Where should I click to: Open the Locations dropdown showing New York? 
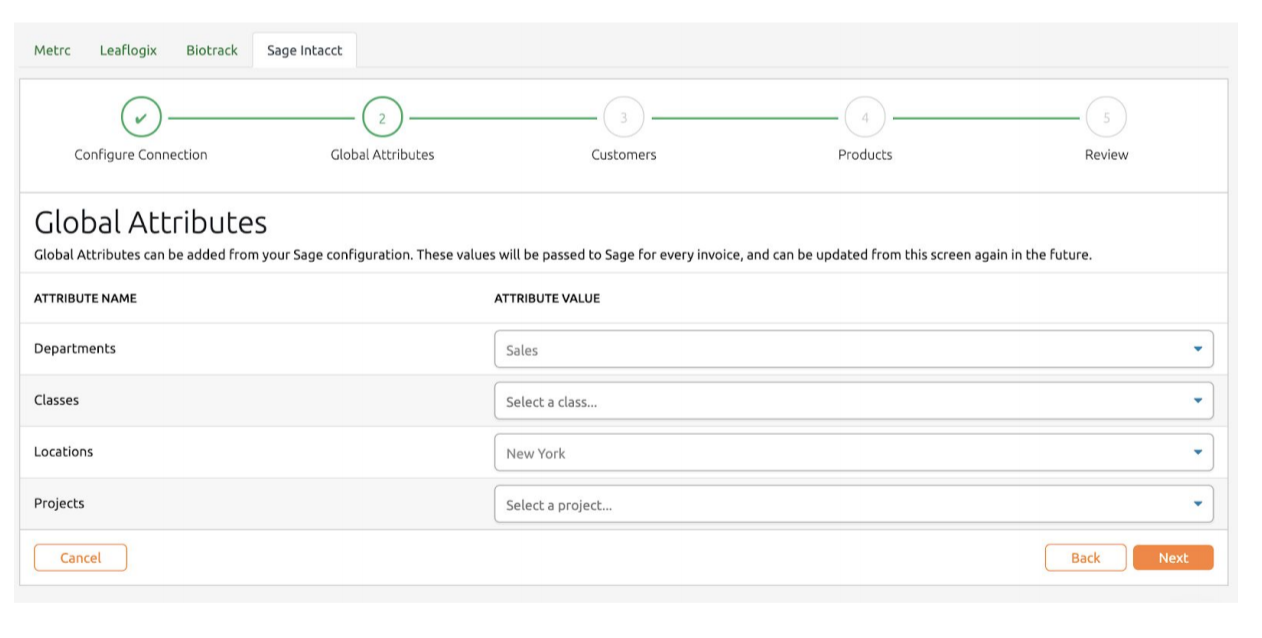pyautogui.click(x=840, y=452)
